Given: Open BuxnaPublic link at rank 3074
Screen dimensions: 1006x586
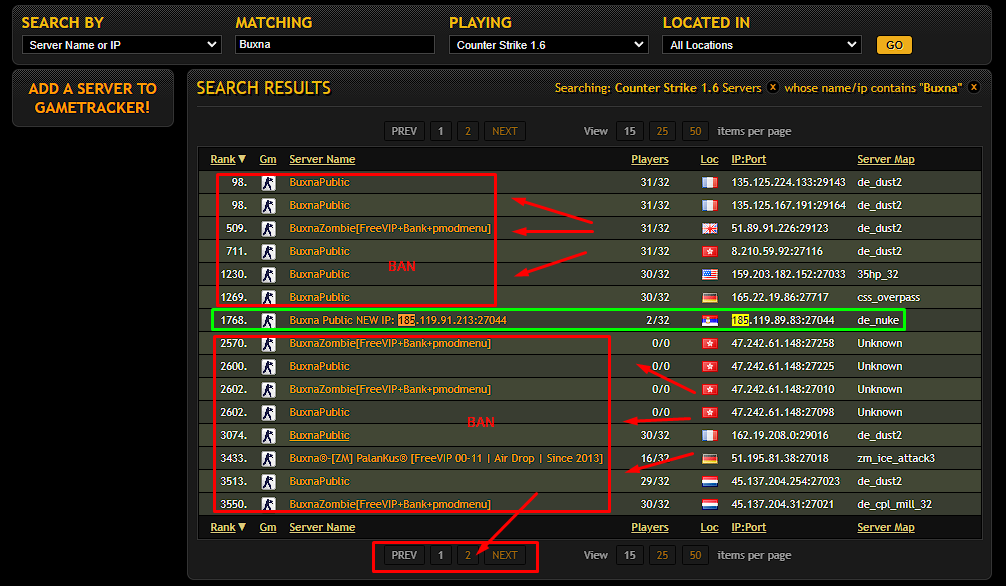Looking at the screenshot, I should [x=320, y=435].
